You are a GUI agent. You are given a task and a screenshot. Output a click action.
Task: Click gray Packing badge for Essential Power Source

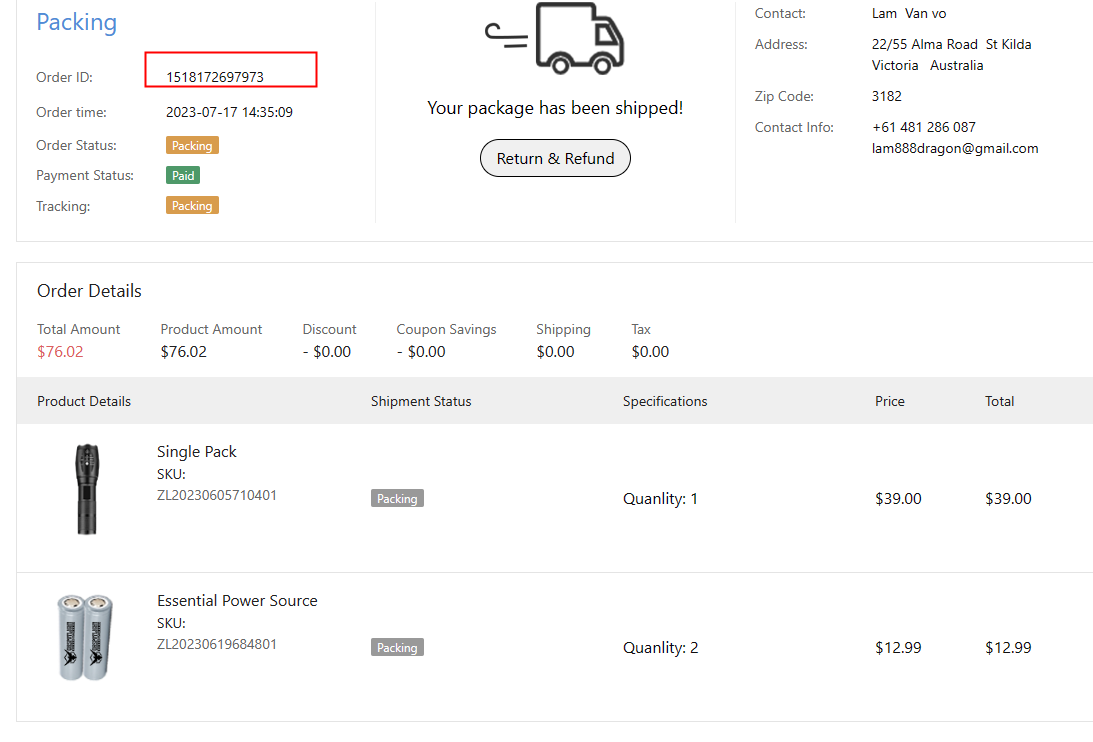point(397,647)
